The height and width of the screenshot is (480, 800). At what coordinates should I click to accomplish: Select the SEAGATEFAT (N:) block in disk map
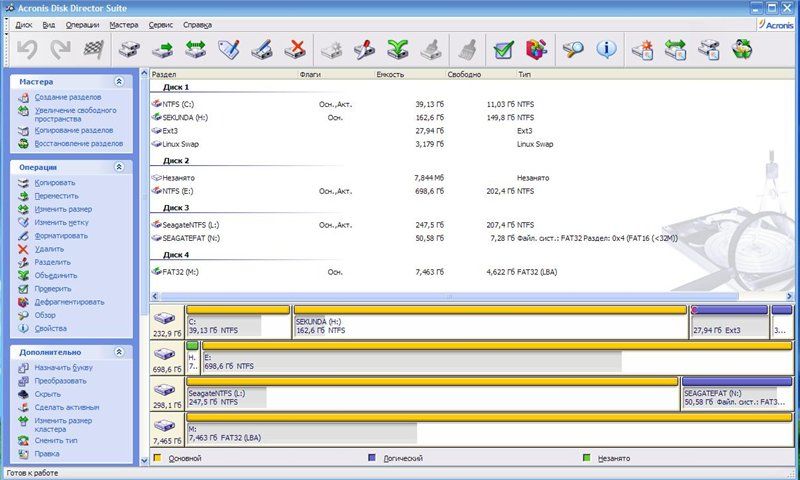(x=737, y=393)
